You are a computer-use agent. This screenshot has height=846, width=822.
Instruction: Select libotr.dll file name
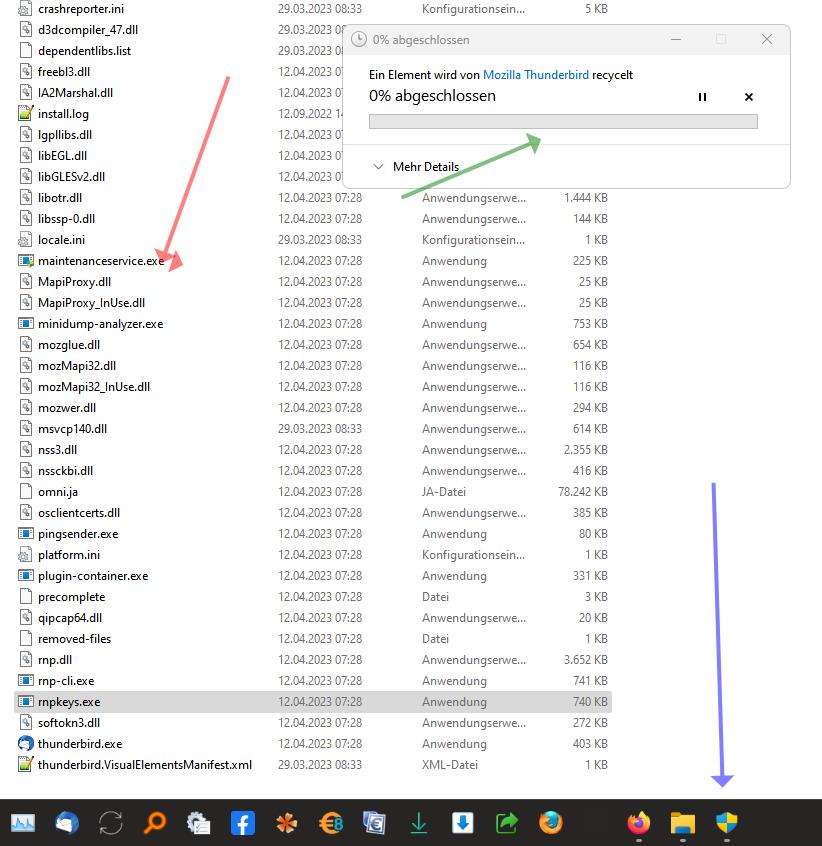[60, 198]
